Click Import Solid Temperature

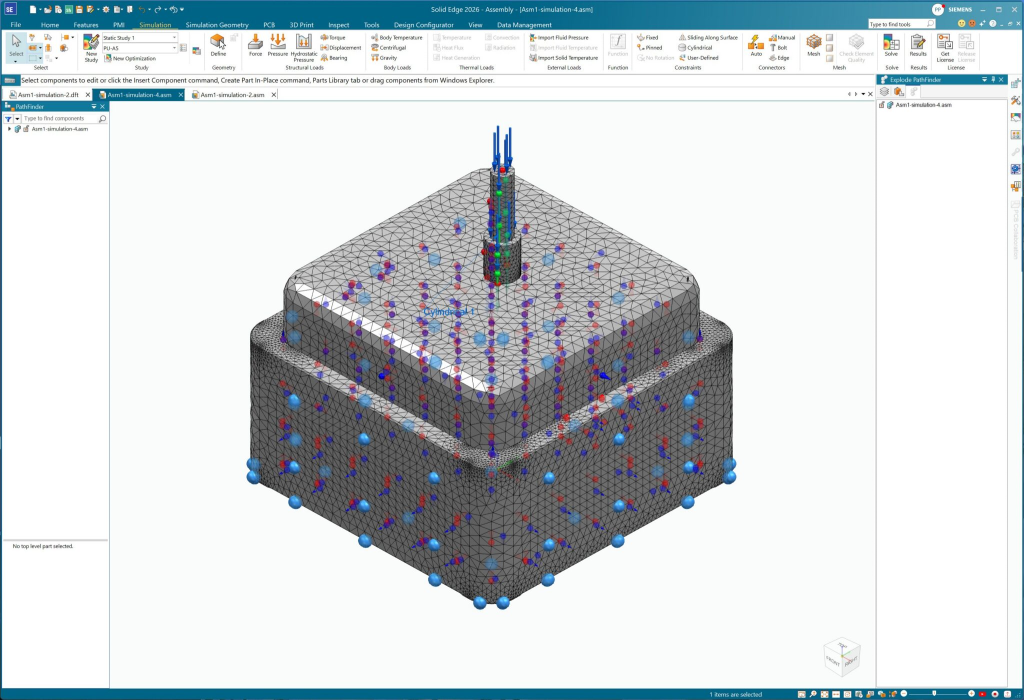564,58
